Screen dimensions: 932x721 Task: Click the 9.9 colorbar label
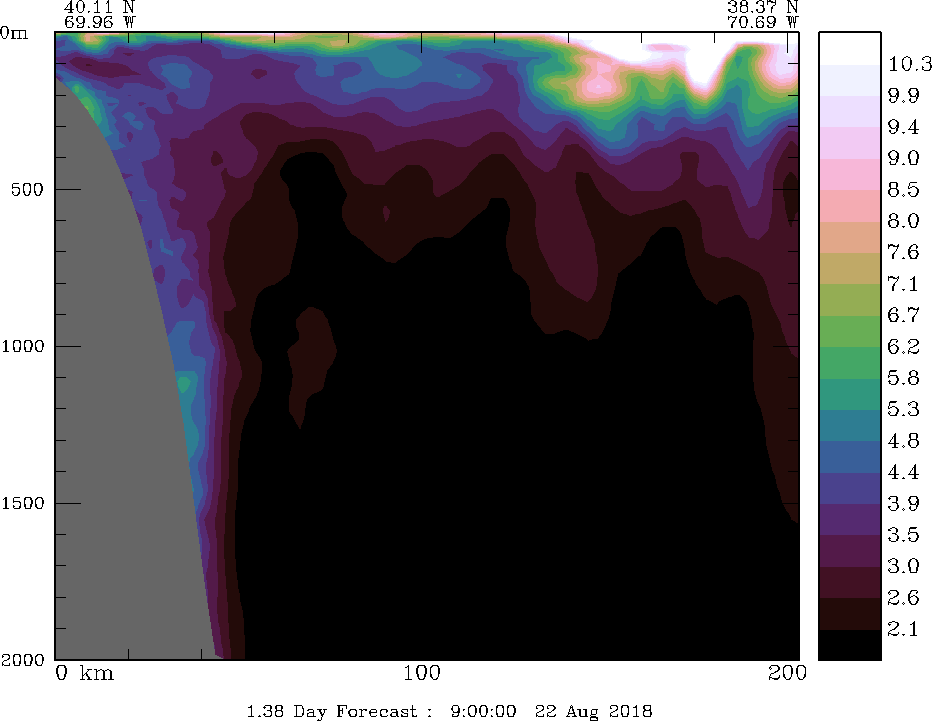point(903,95)
